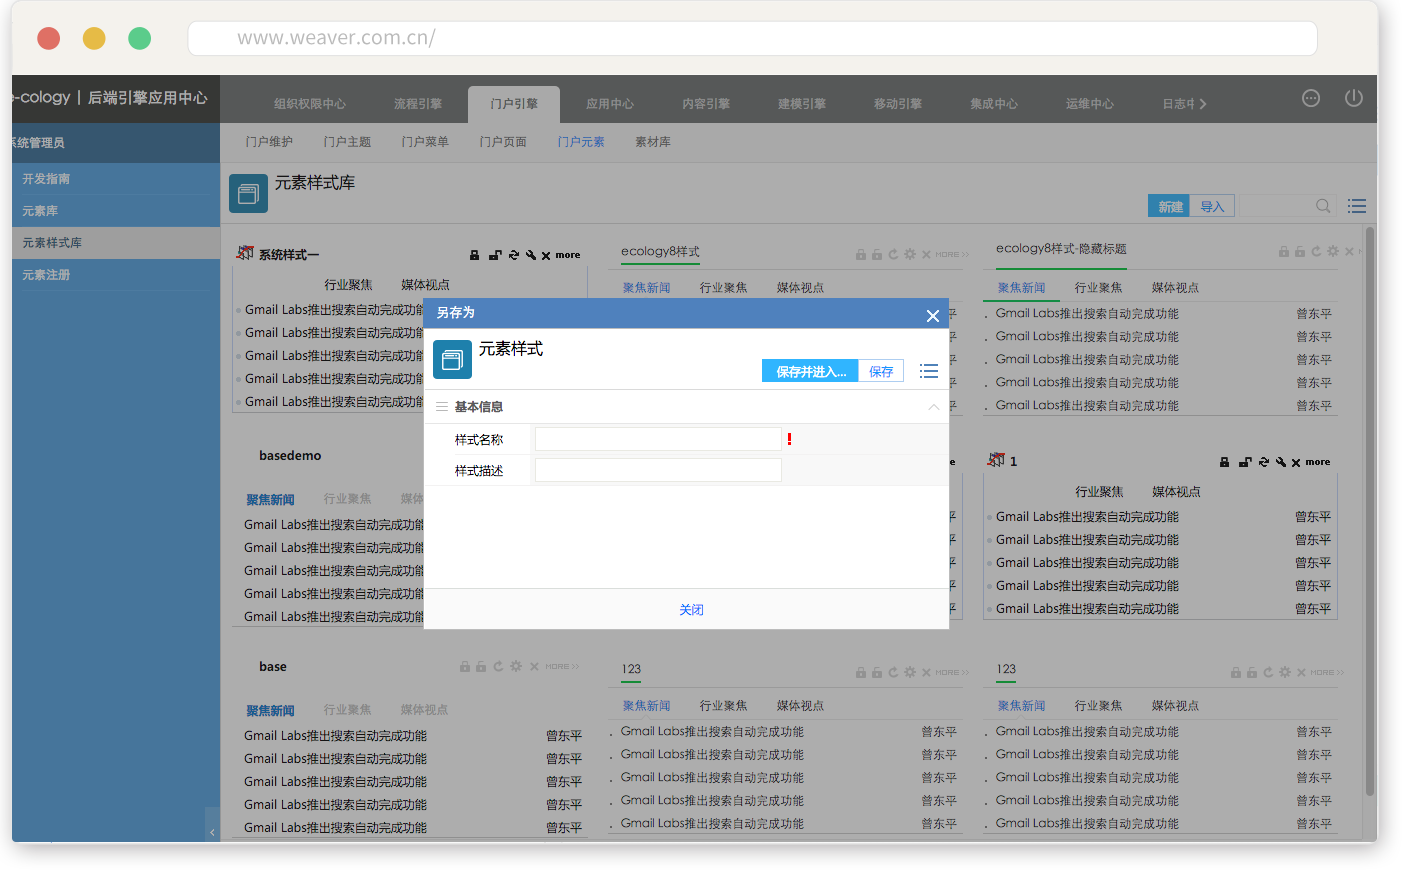The height and width of the screenshot is (875, 1425).
Task: Click the search magnifier icon
Action: pos(1323,206)
